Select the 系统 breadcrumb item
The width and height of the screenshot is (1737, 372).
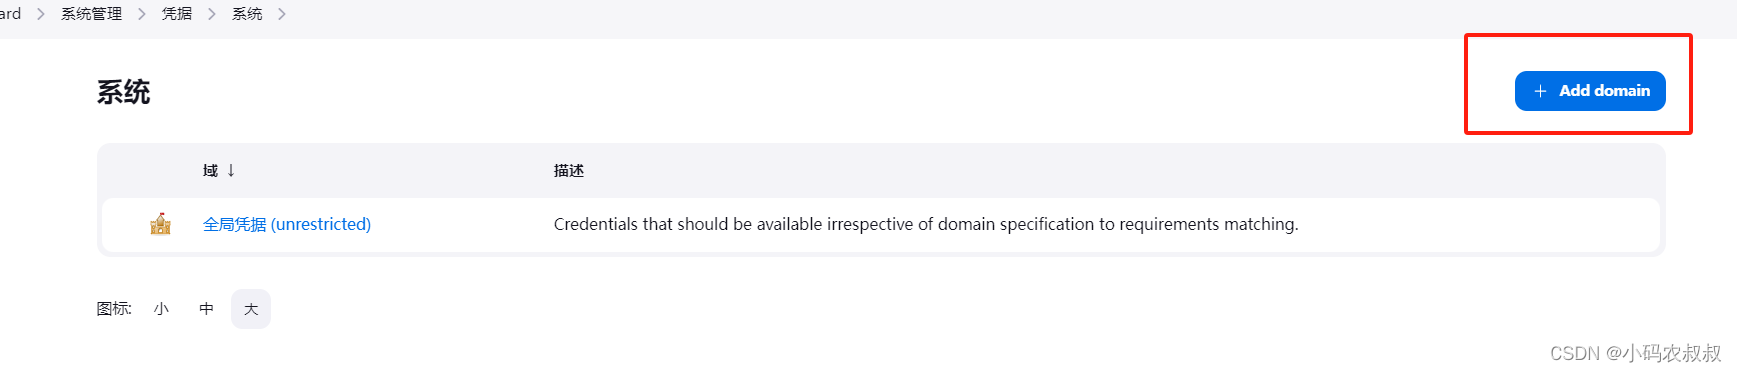click(247, 14)
